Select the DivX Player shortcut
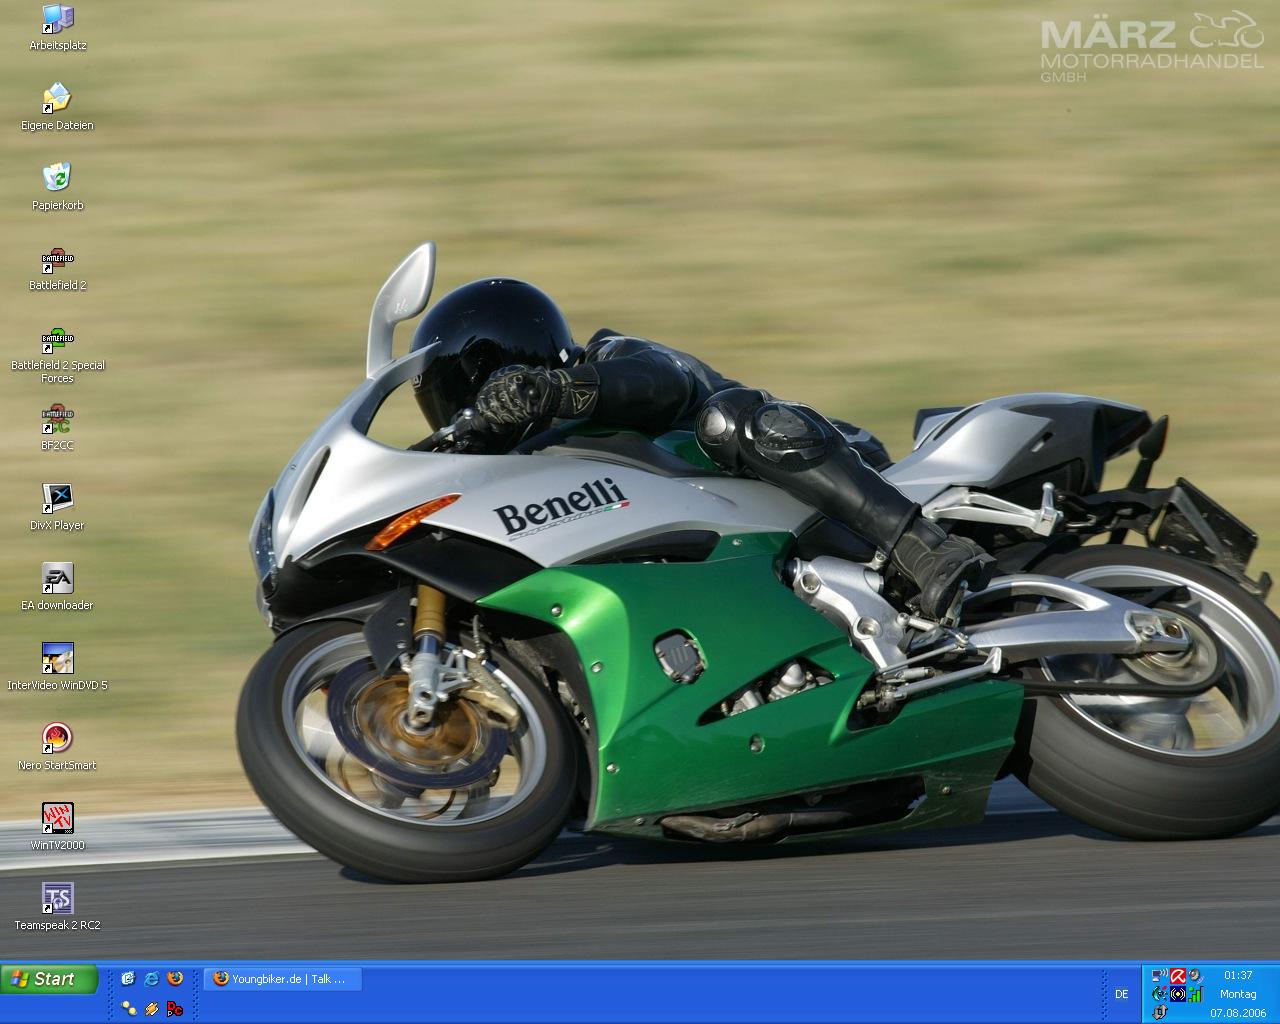 (x=57, y=507)
